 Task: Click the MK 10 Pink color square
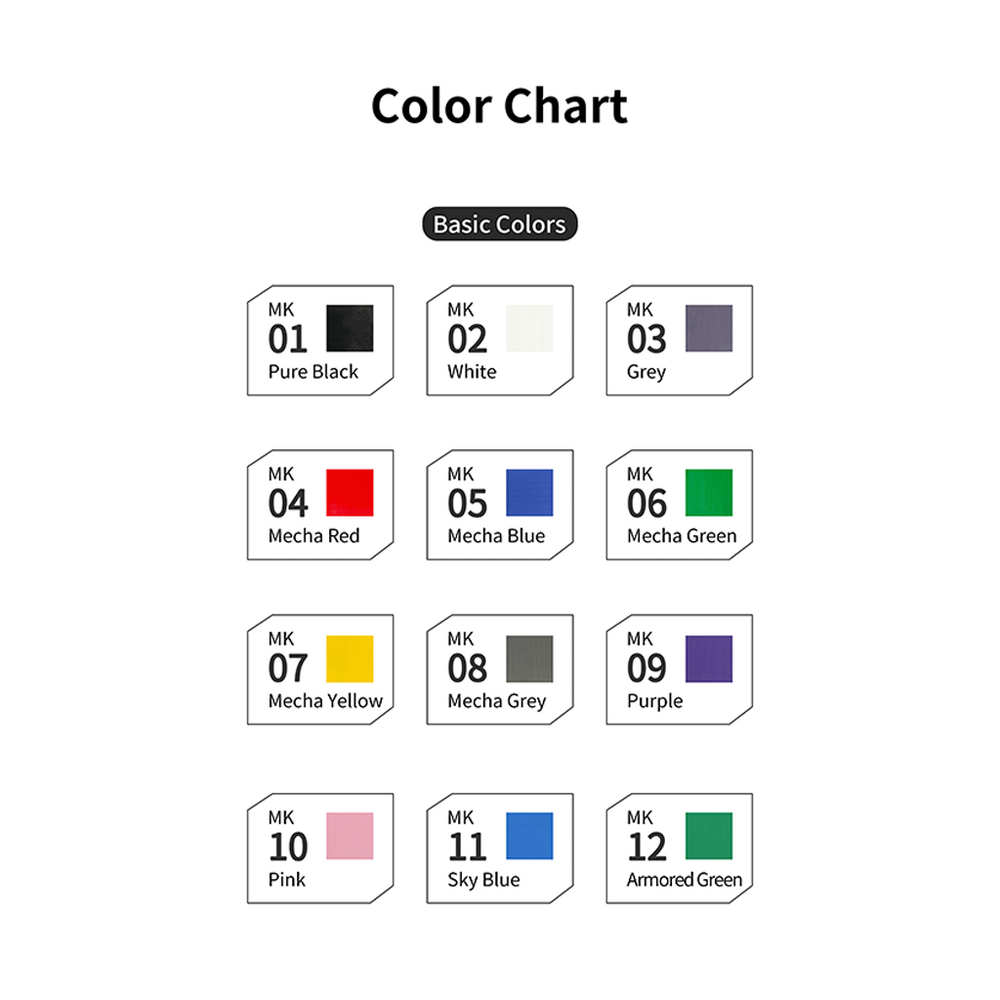349,835
